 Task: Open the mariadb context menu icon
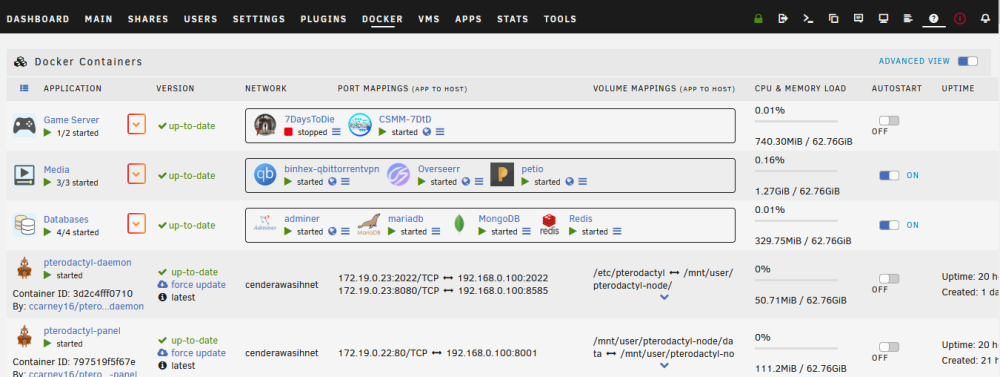pyautogui.click(x=436, y=232)
